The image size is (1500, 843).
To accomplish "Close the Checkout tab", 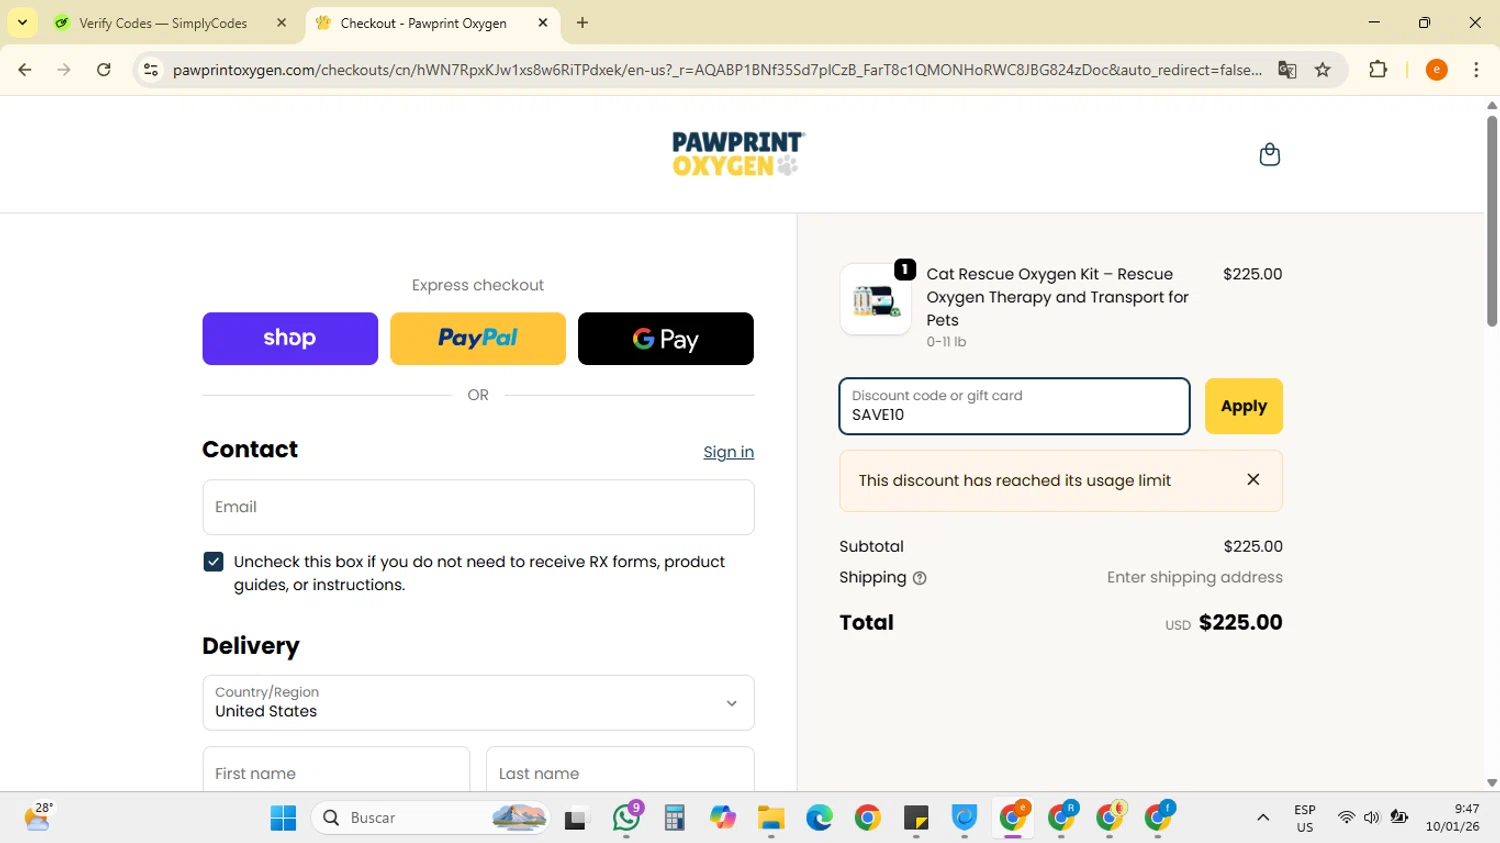I will pos(543,23).
